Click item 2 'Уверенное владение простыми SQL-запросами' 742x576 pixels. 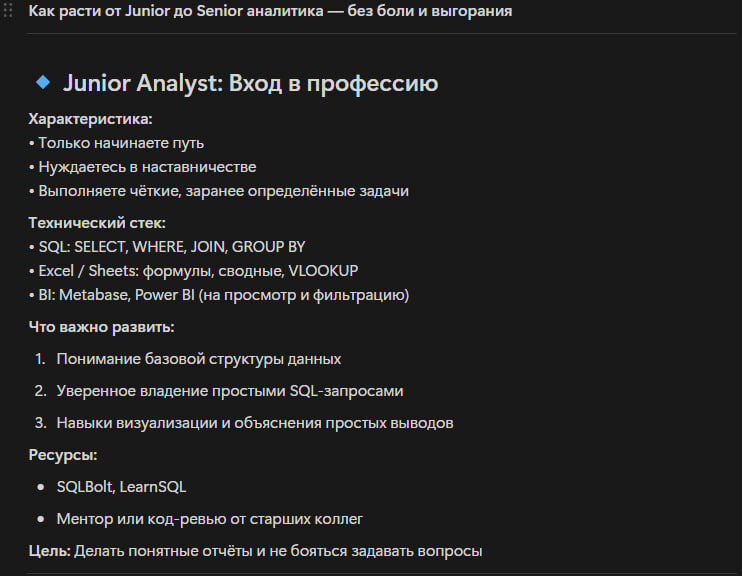tap(230, 391)
